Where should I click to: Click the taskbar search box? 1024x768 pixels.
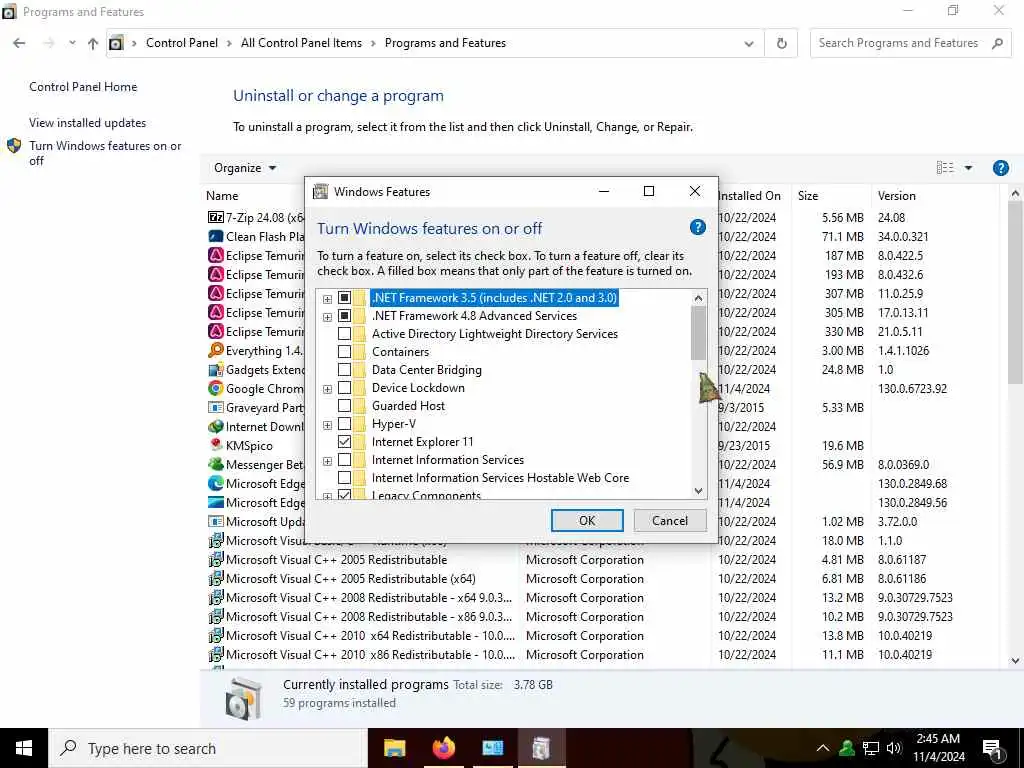208,748
